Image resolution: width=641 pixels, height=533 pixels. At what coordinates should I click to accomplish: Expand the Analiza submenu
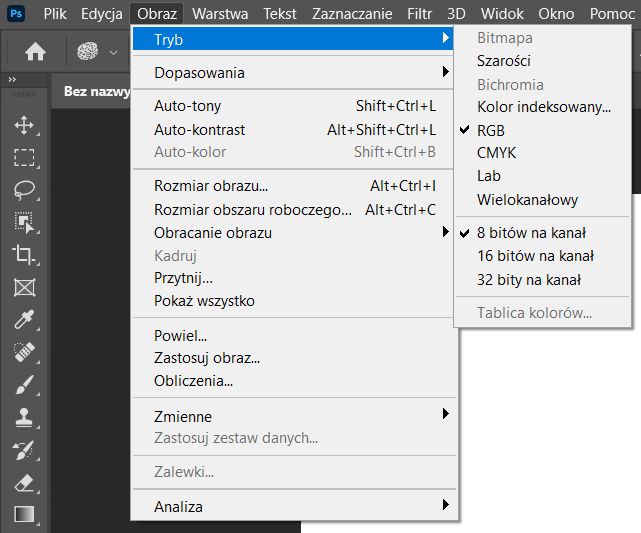coord(293,506)
